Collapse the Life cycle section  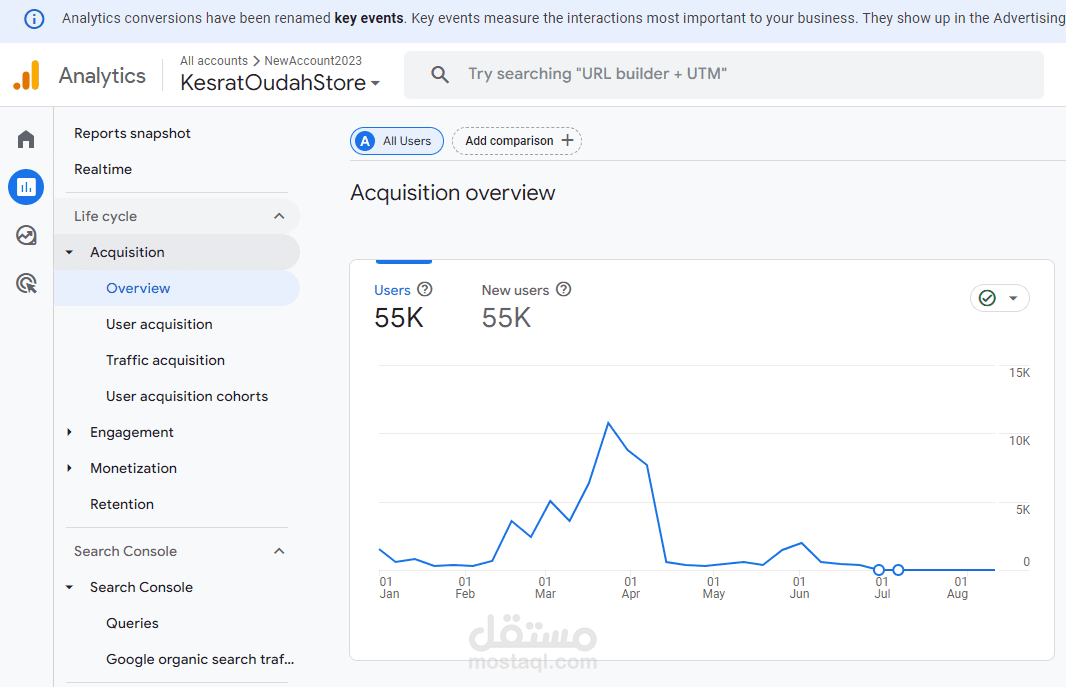(x=279, y=216)
